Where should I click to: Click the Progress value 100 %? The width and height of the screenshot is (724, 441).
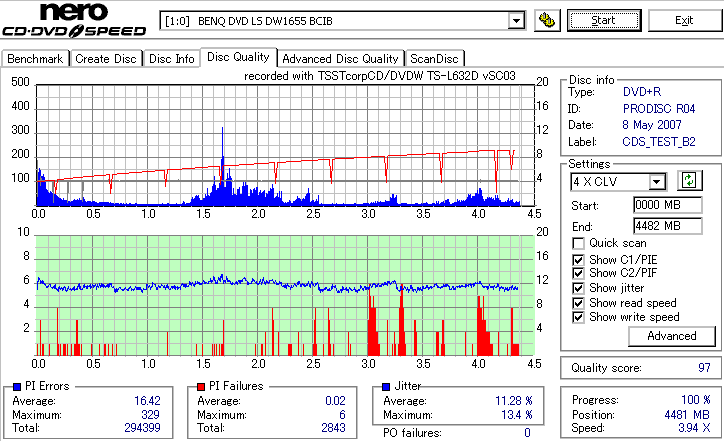click(696, 400)
